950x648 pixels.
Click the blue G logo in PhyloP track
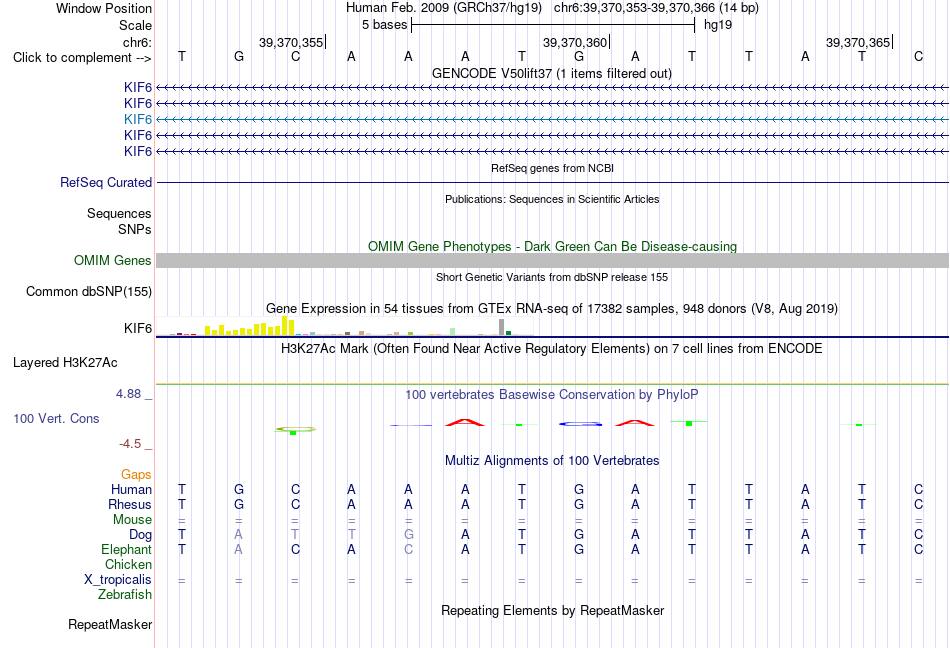click(x=580, y=424)
